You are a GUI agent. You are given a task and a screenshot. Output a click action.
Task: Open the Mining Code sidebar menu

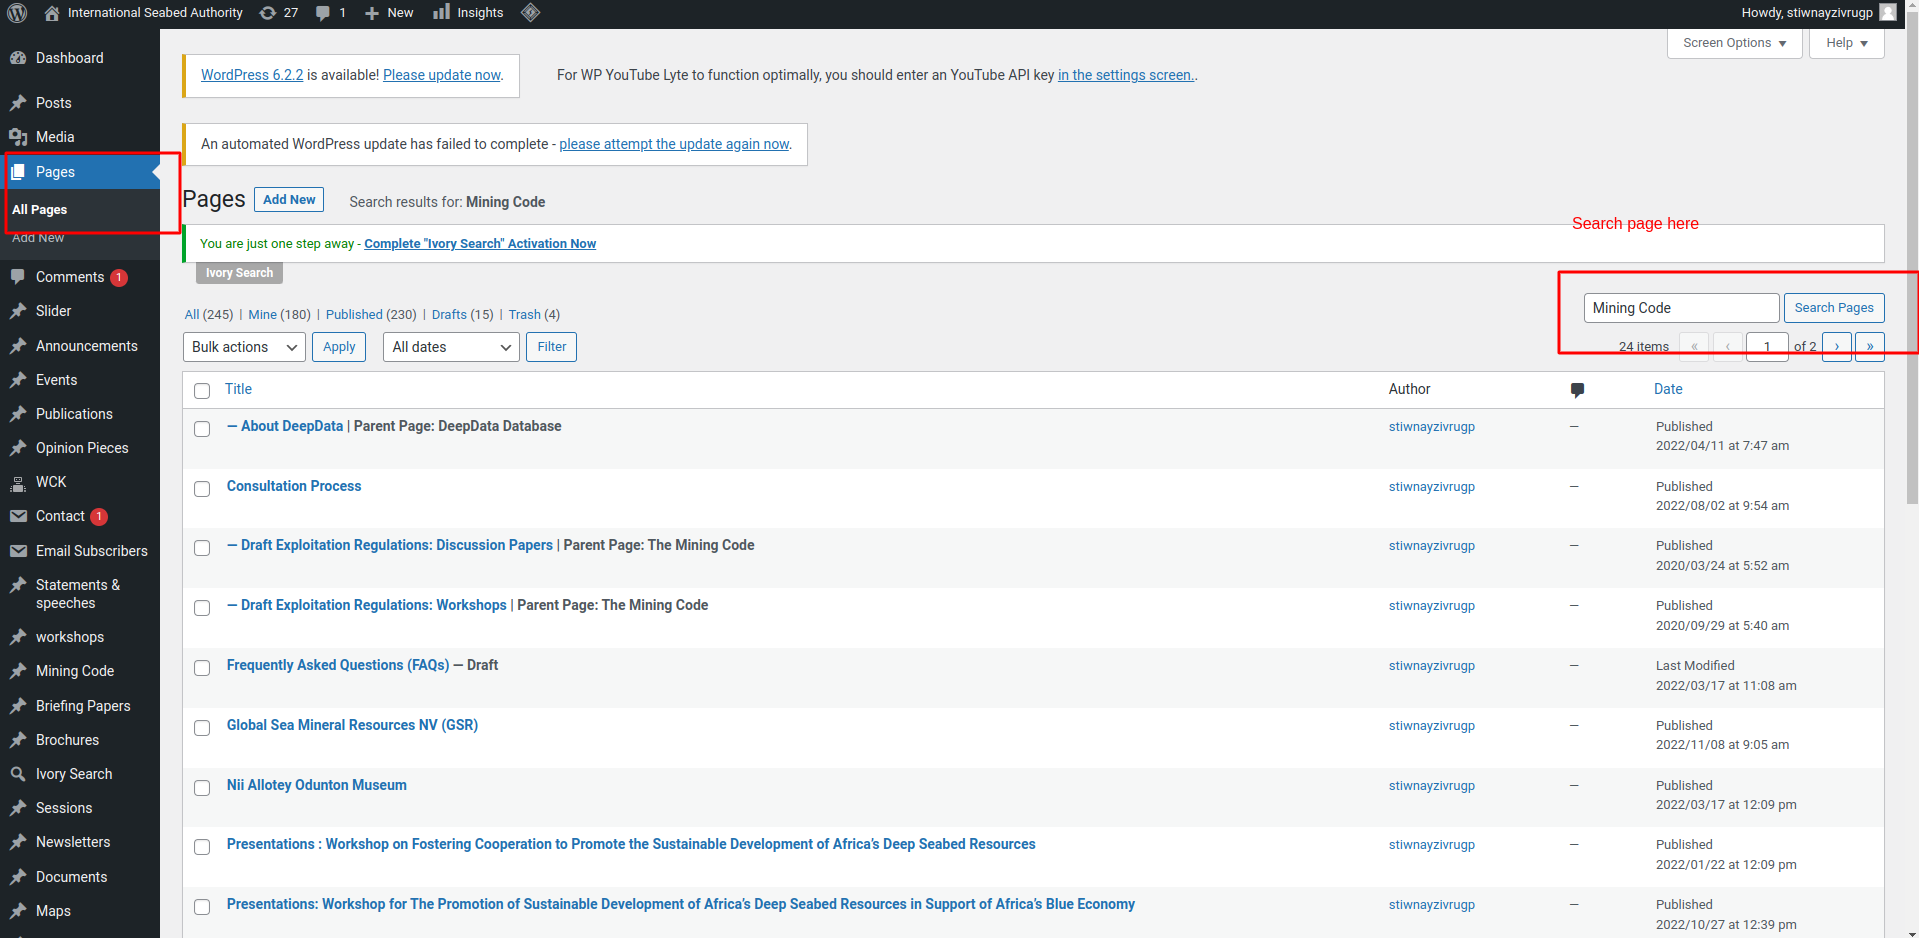(x=75, y=671)
